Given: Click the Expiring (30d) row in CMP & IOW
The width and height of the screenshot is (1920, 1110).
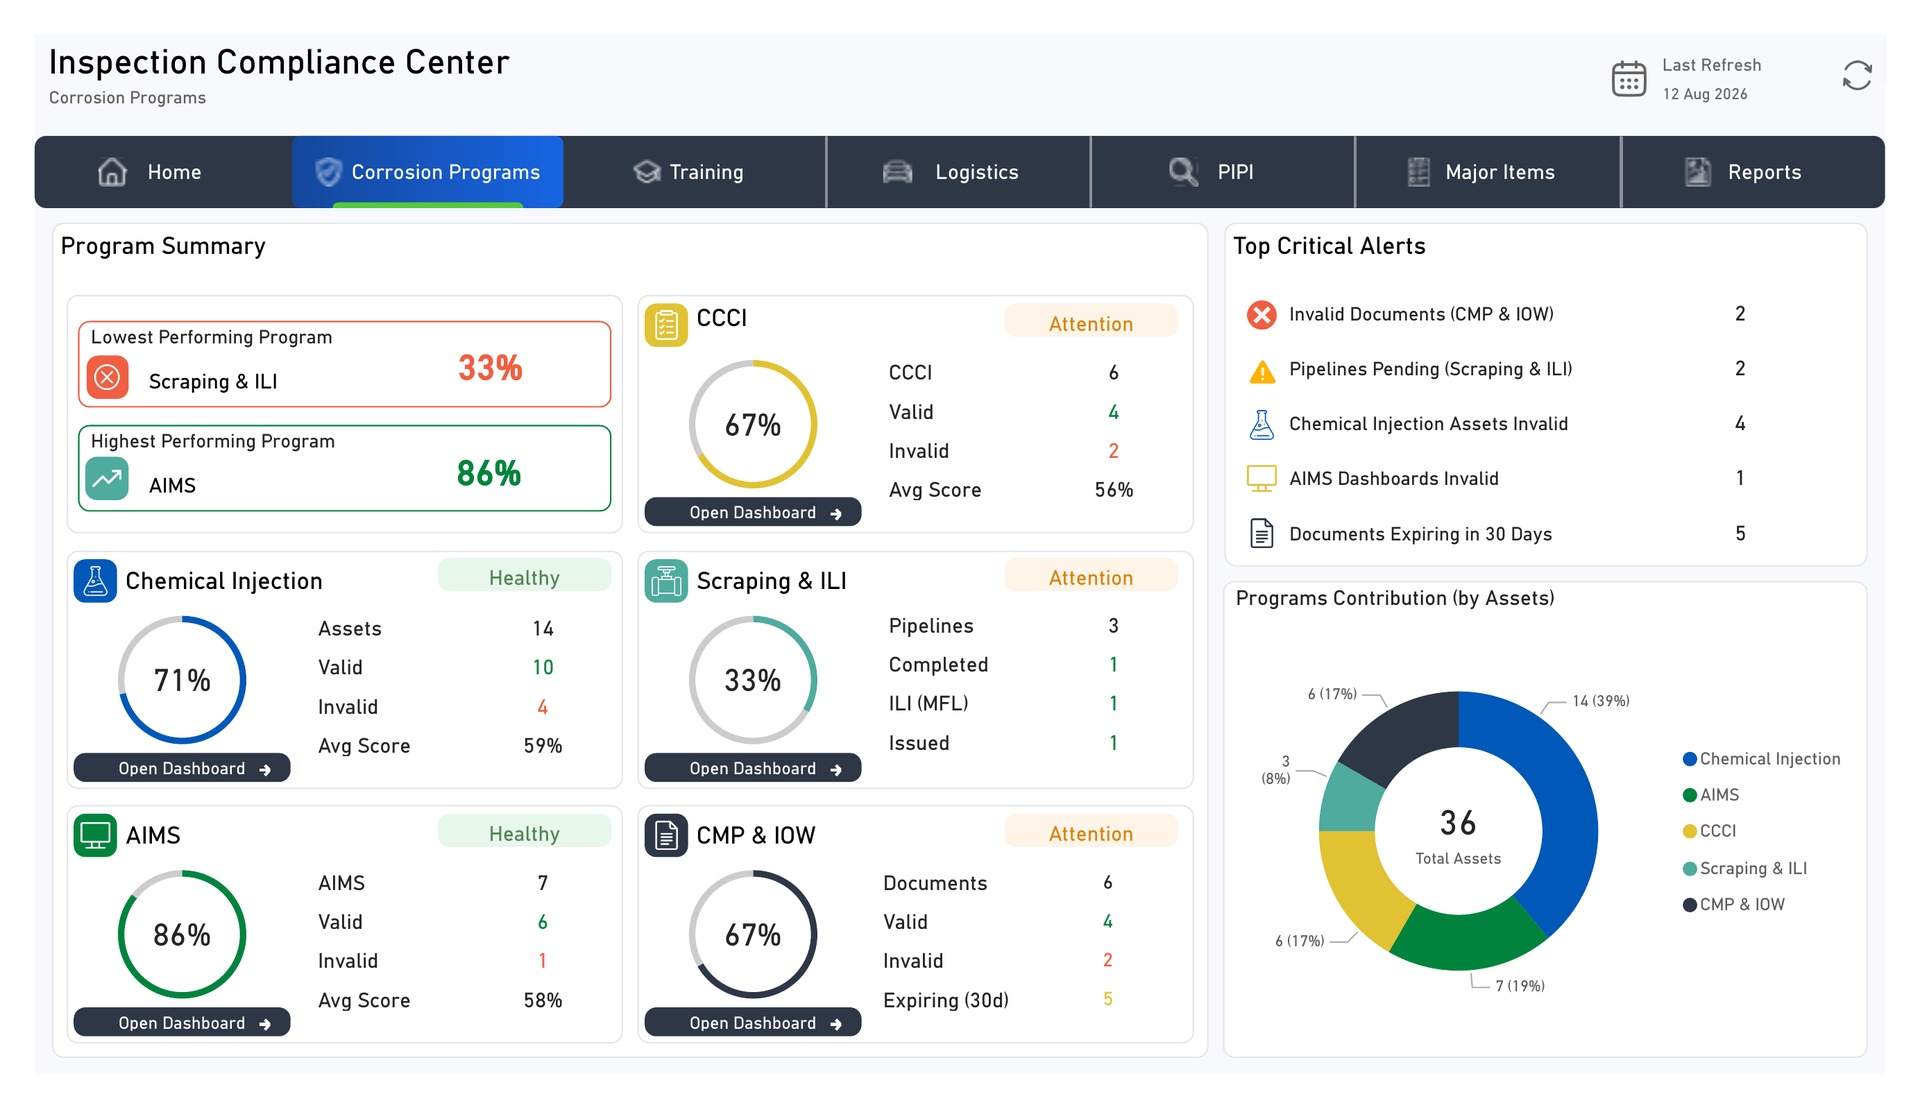Looking at the screenshot, I should pyautogui.click(x=1000, y=1000).
